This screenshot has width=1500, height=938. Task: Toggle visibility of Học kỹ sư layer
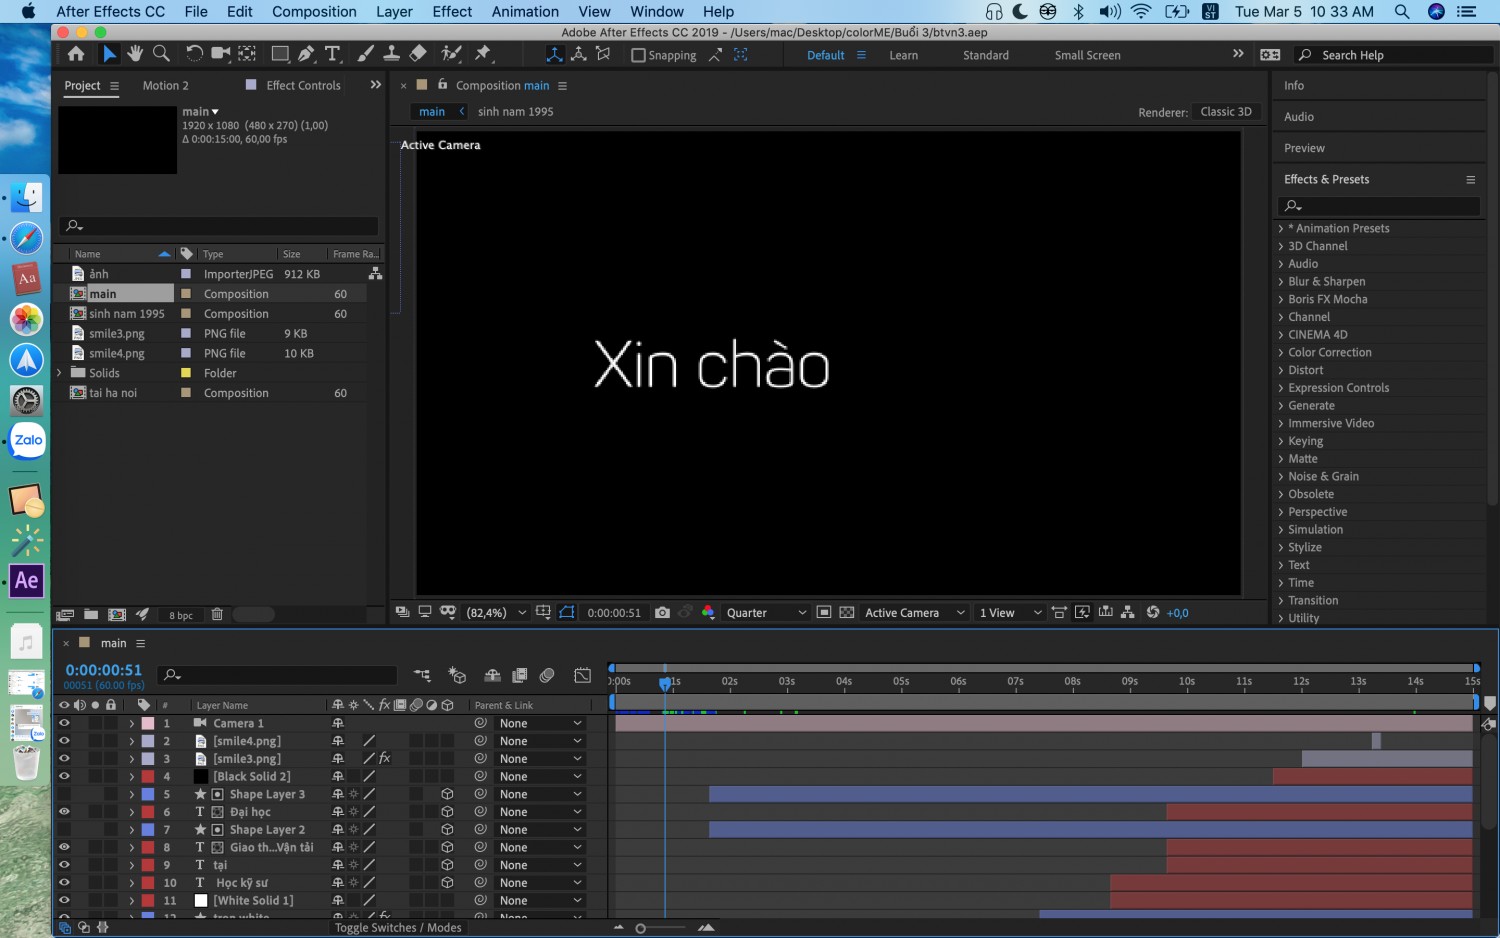click(x=64, y=883)
